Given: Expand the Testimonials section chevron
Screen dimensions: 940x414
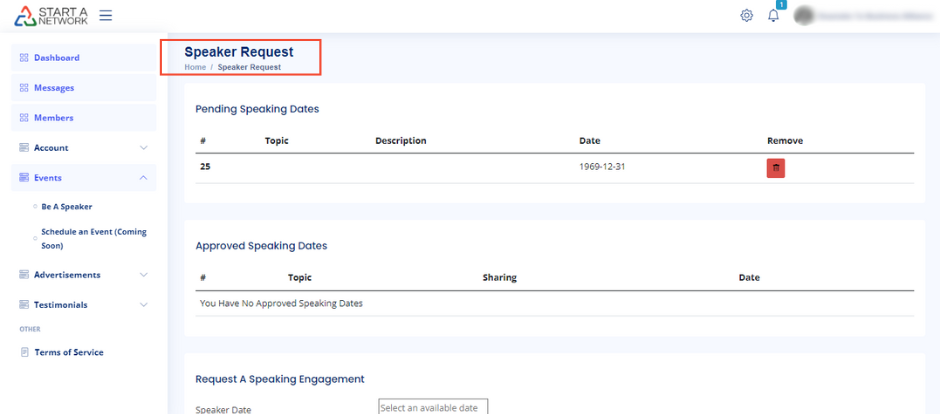Looking at the screenshot, I should [x=143, y=305].
